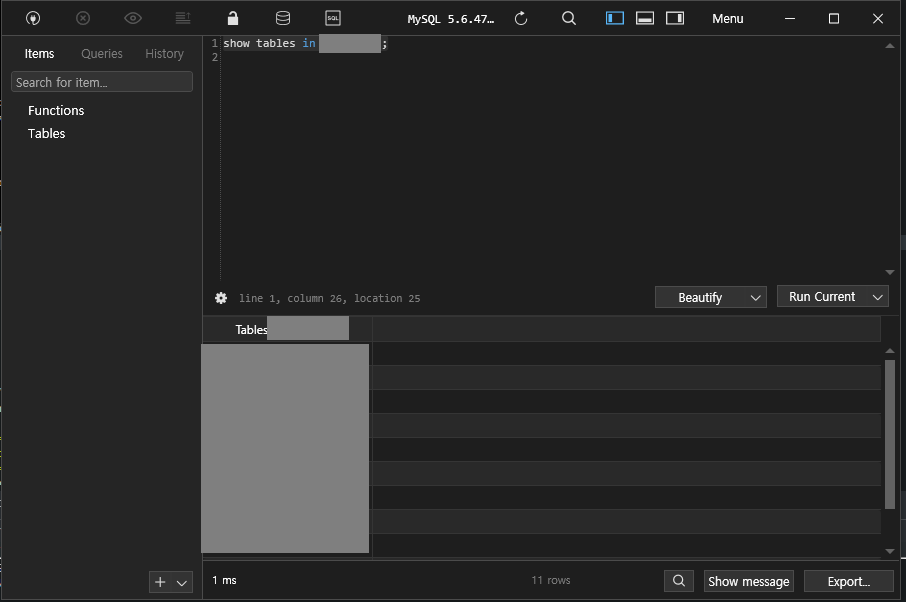Click the eye visibility icon in the toolbar
Viewport: 906px width, 602px height.
132,18
